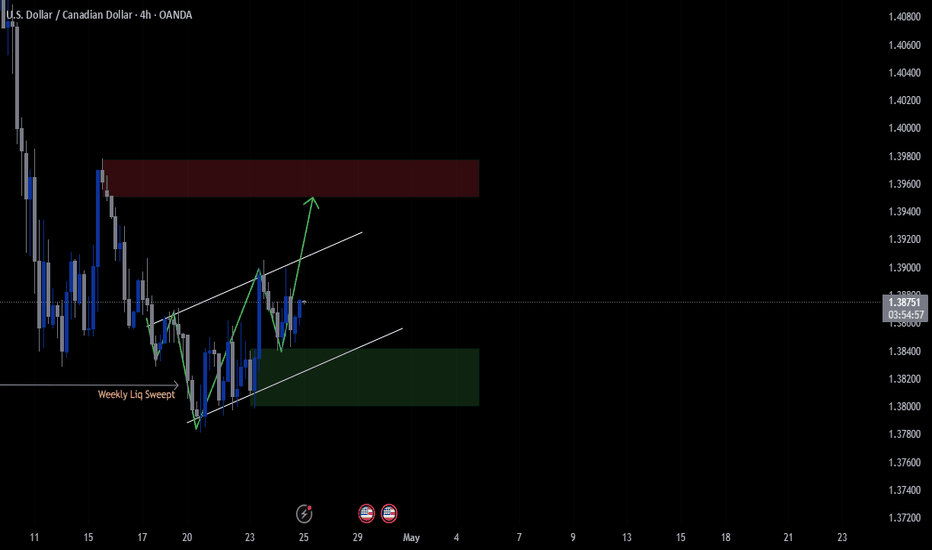The image size is (932, 550).
Task: Click the 1.40000 price axis label
Action: (x=904, y=128)
